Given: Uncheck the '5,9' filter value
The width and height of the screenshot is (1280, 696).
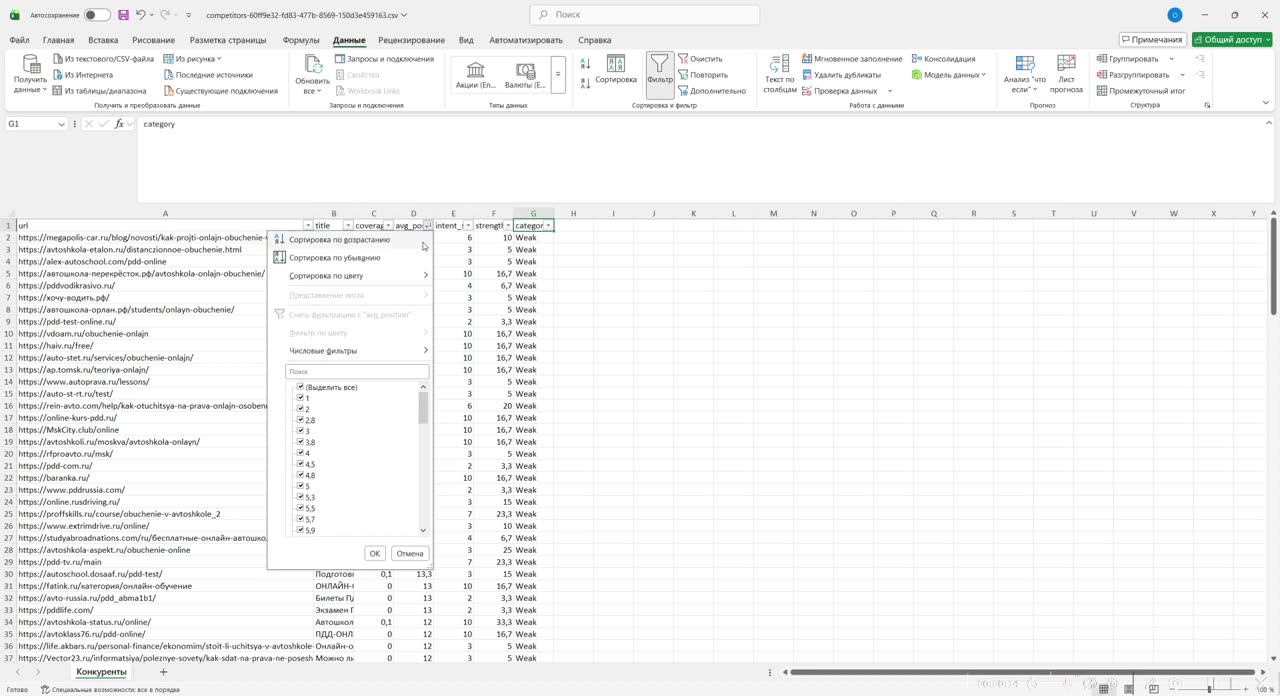Looking at the screenshot, I should point(301,530).
